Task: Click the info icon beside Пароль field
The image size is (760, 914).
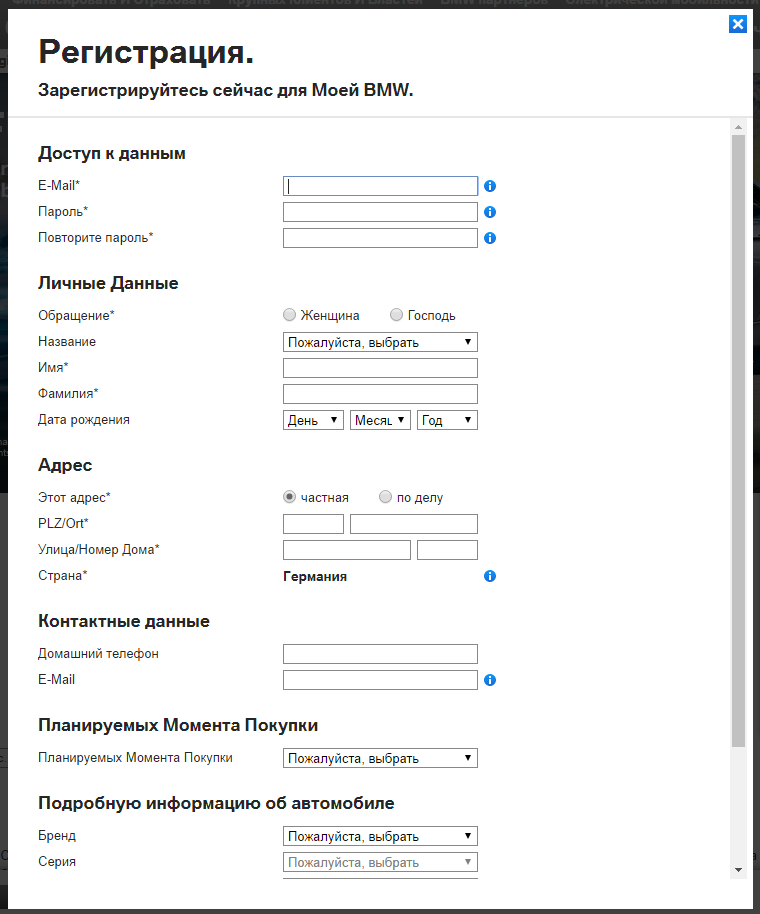Action: (x=490, y=212)
